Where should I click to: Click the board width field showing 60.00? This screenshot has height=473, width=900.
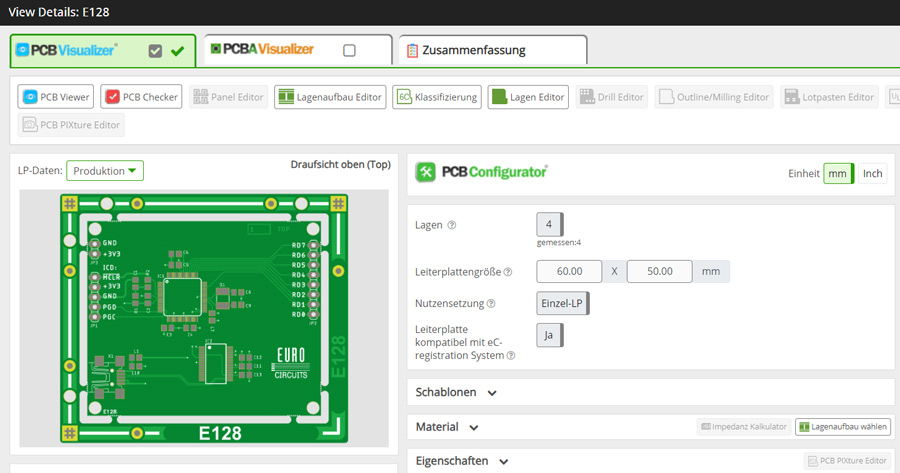click(569, 271)
